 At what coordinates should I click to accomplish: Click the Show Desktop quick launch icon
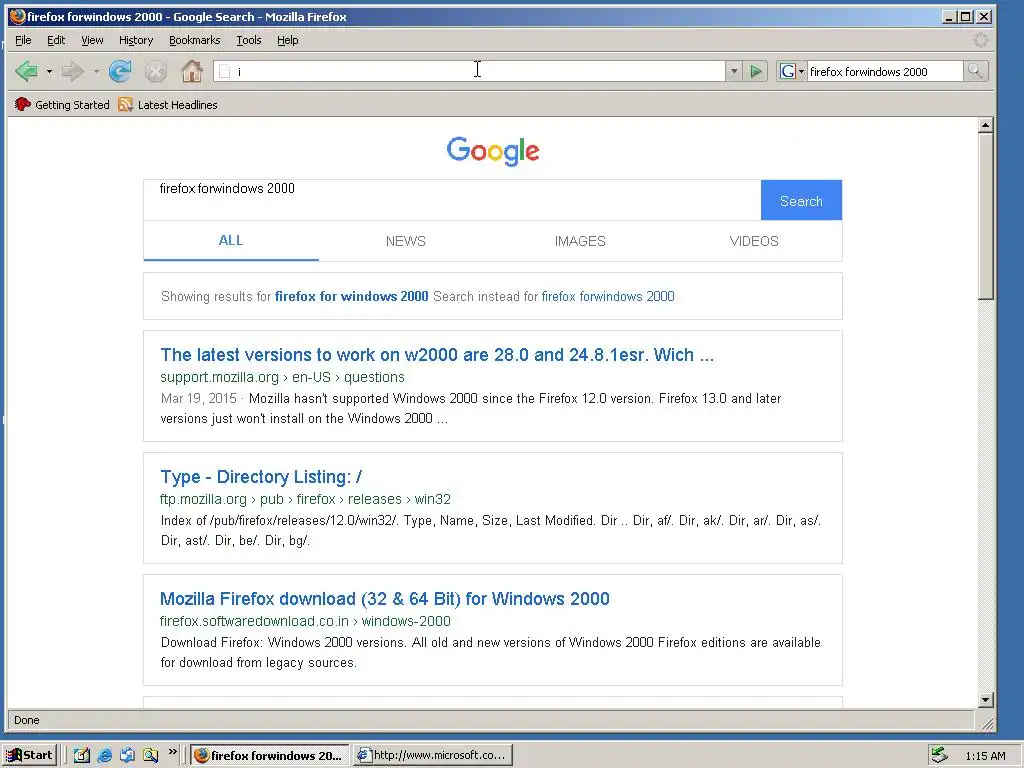point(82,755)
